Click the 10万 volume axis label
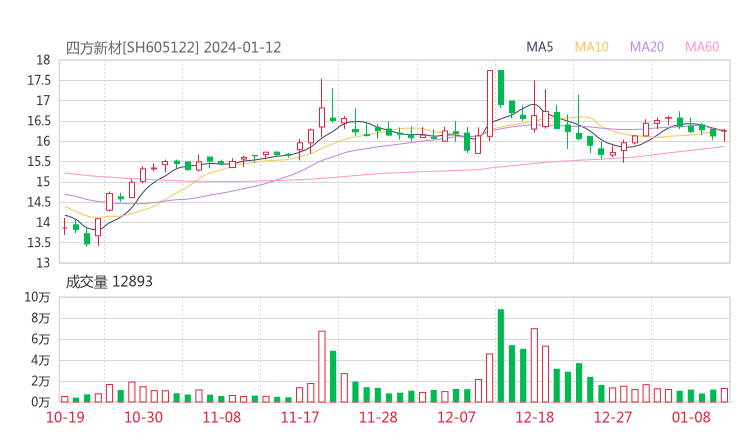Screen dimensions: 740x440 pos(37,297)
